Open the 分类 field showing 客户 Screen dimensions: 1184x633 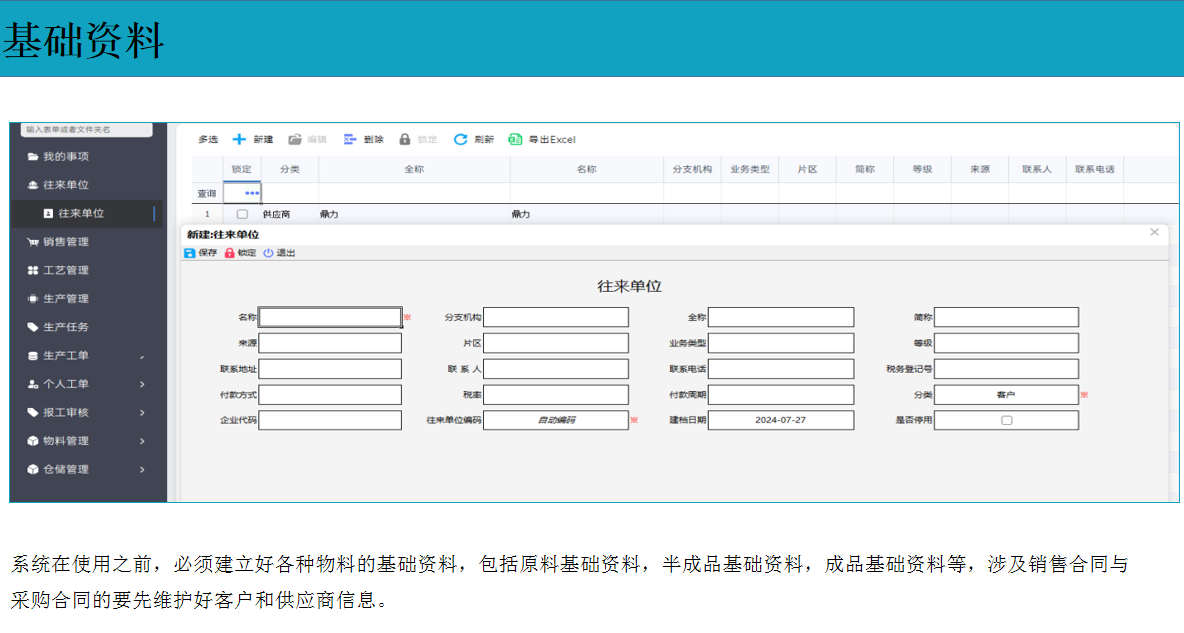(x=1006, y=394)
